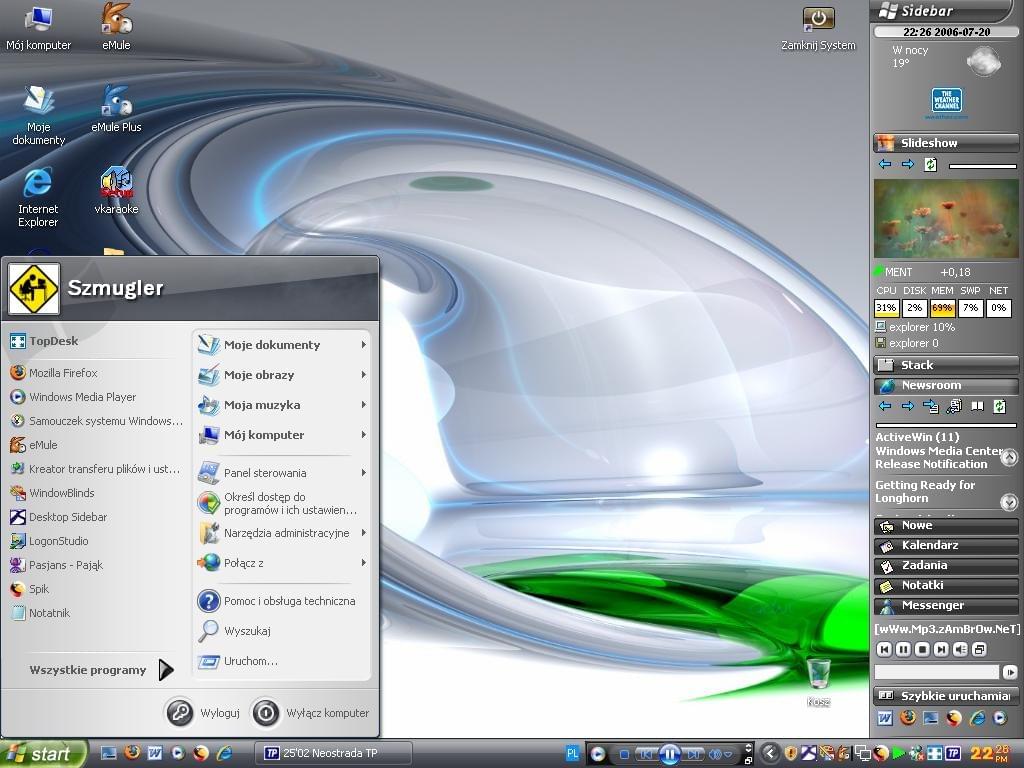Select the Kosz recycle bin icon

tap(818, 682)
